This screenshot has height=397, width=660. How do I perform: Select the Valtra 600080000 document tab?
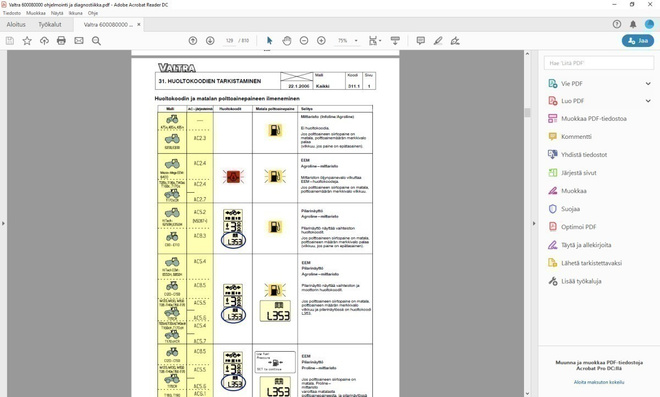click(x=108, y=25)
